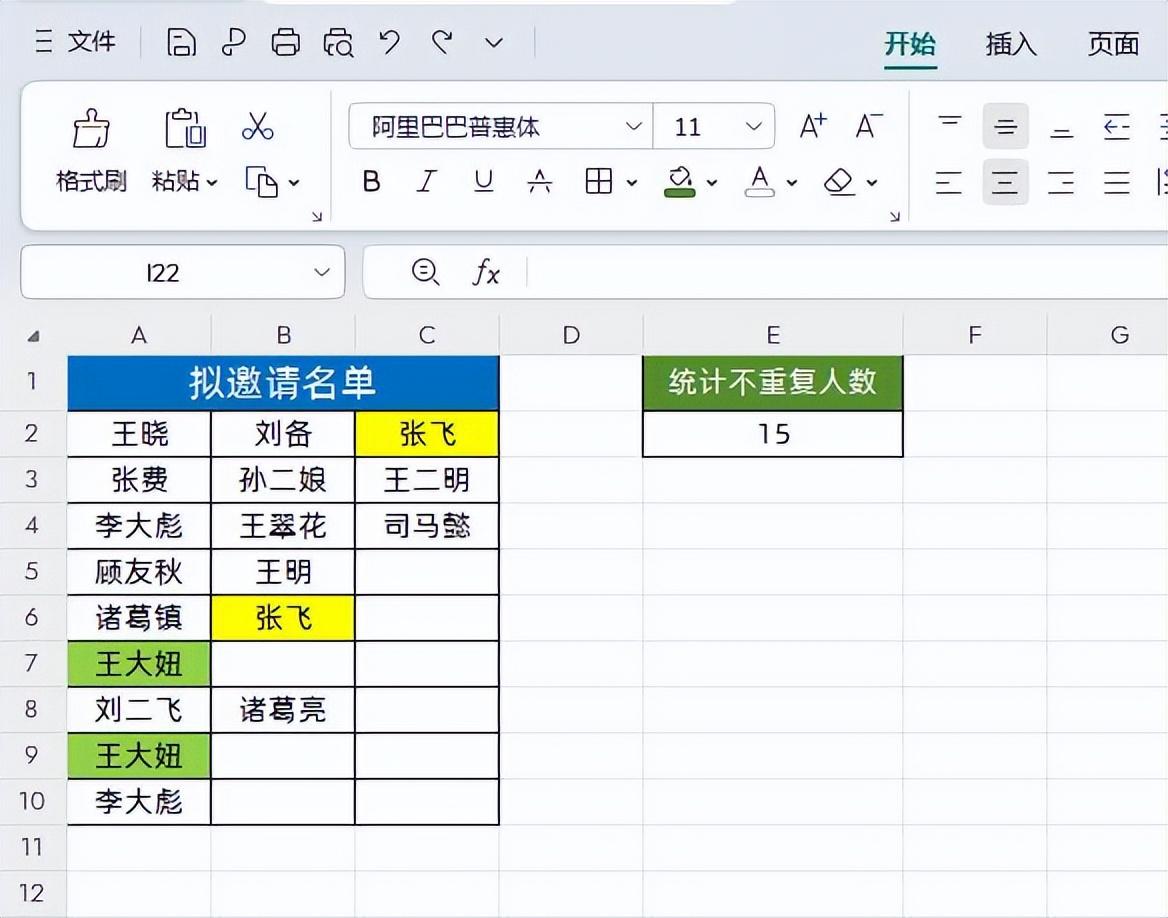Screen dimensions: 1168x918
Task: Click the Redo arrow
Action: pyautogui.click(x=442, y=42)
